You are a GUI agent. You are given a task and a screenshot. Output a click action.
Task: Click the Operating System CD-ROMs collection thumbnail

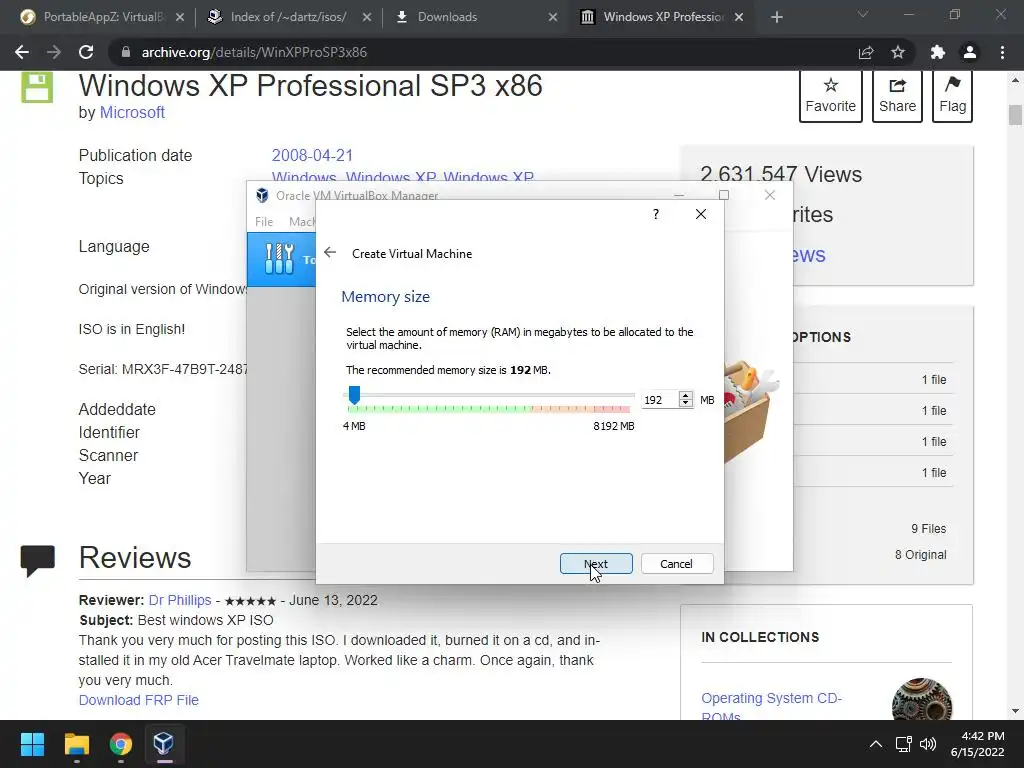[921, 699]
